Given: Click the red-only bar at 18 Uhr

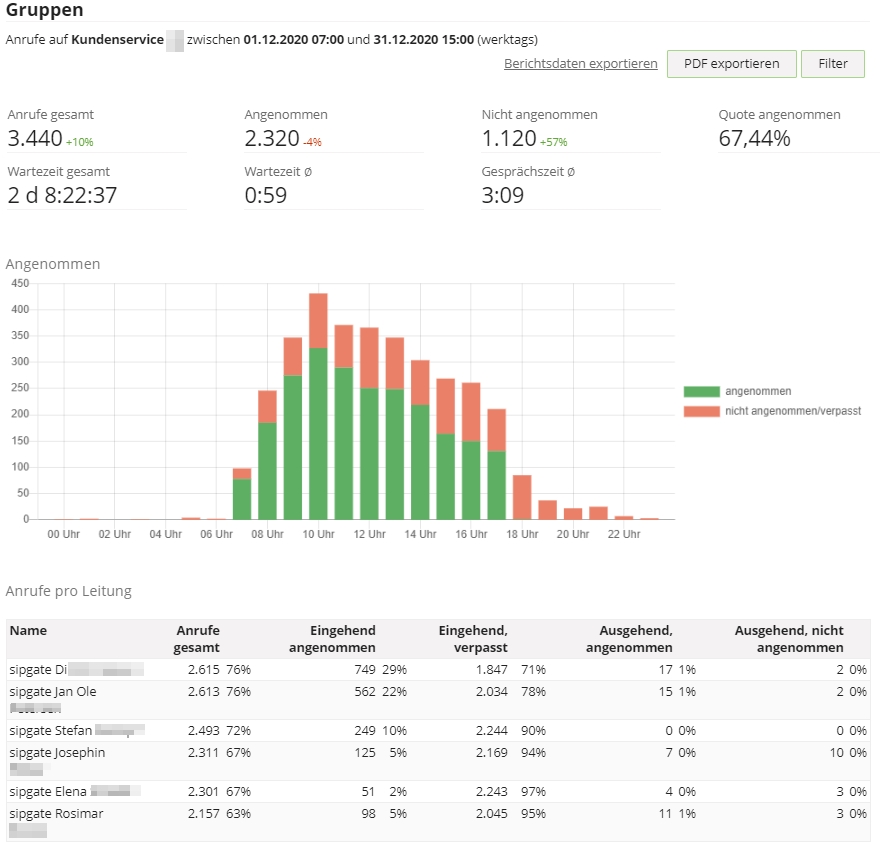Looking at the screenshot, I should click(521, 497).
